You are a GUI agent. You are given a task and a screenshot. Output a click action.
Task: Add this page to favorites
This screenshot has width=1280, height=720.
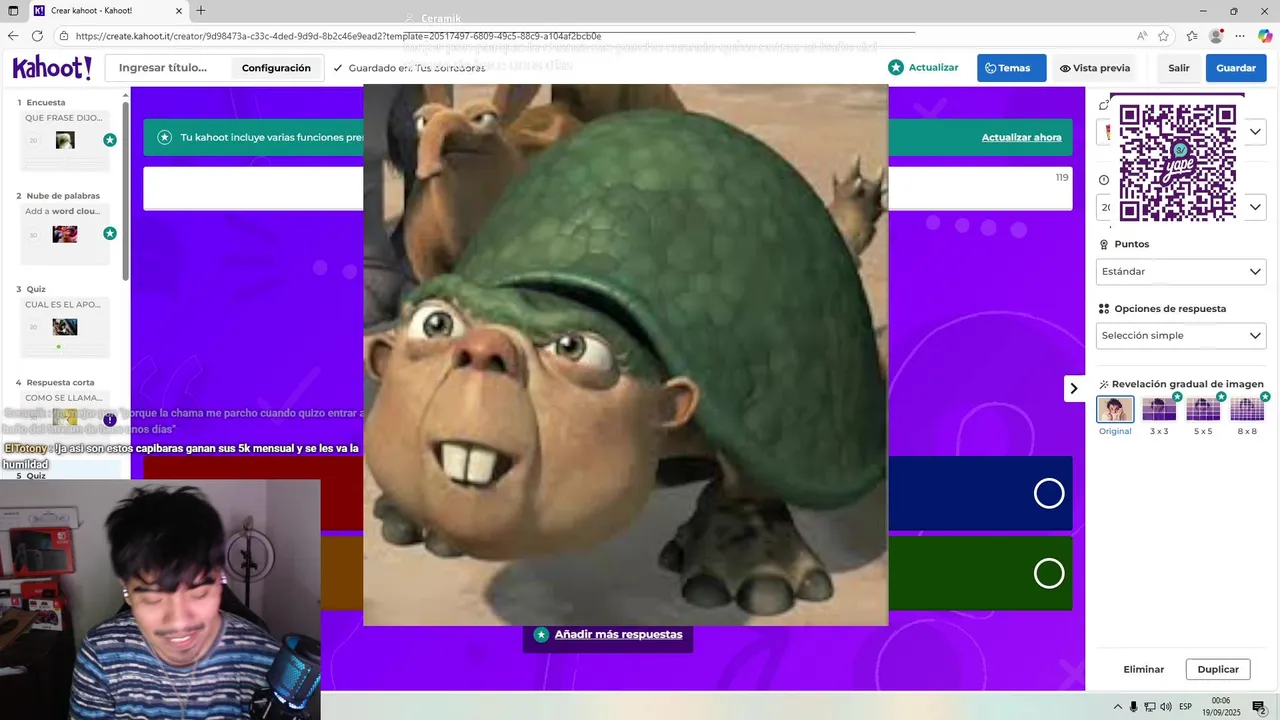pos(1163,36)
